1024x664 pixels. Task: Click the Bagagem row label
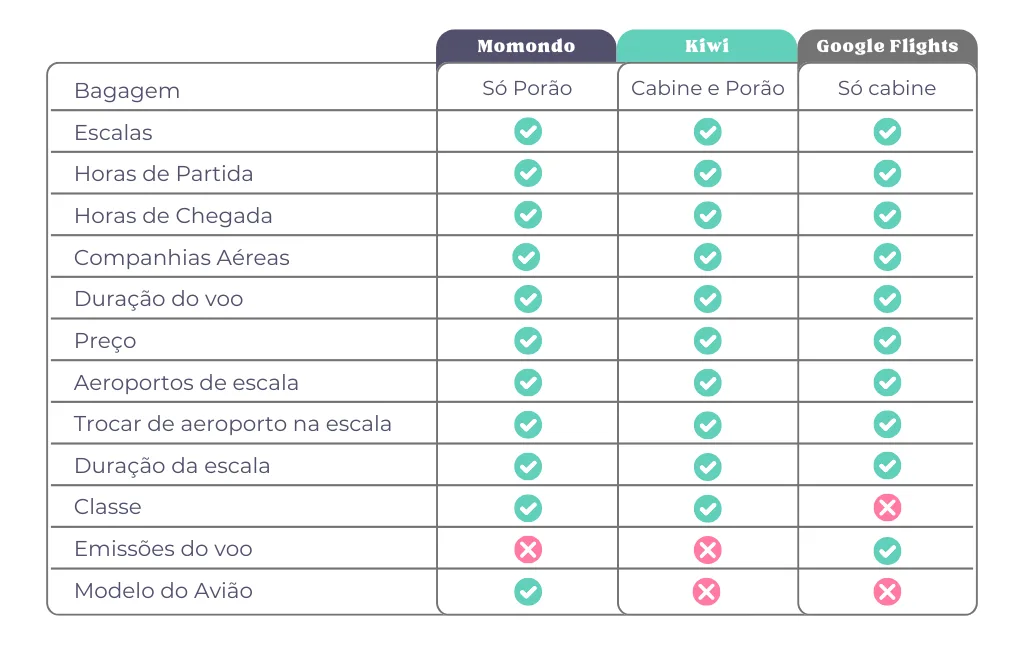[127, 90]
